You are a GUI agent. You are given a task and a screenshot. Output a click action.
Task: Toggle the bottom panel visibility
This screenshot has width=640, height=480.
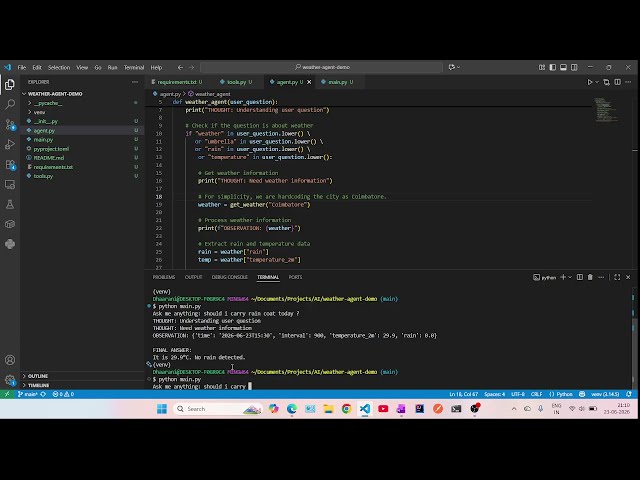click(563, 67)
